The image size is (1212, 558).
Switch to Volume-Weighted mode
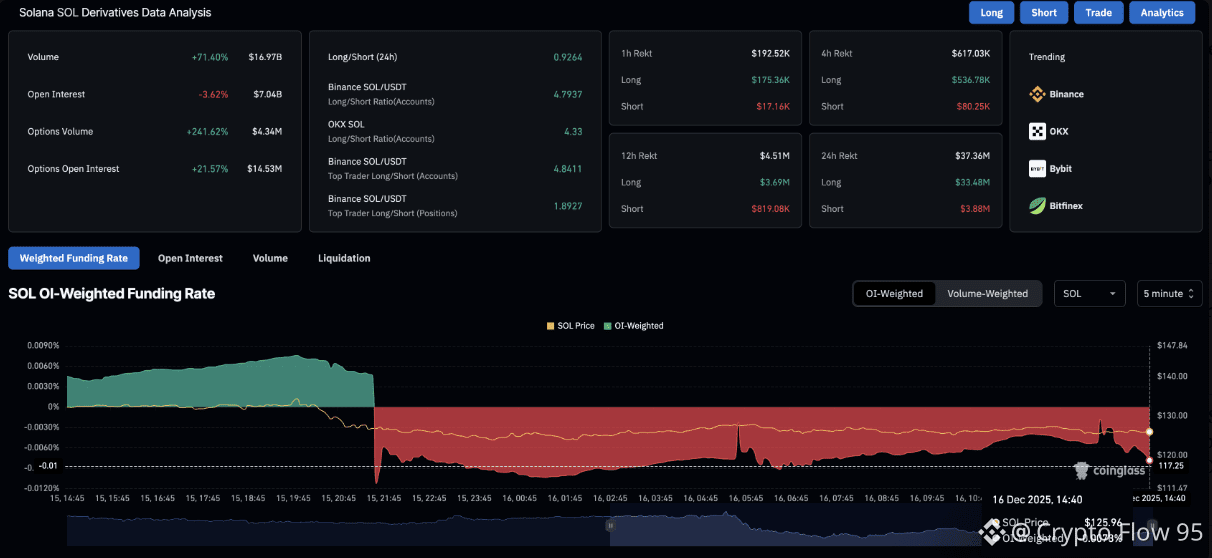click(988, 294)
